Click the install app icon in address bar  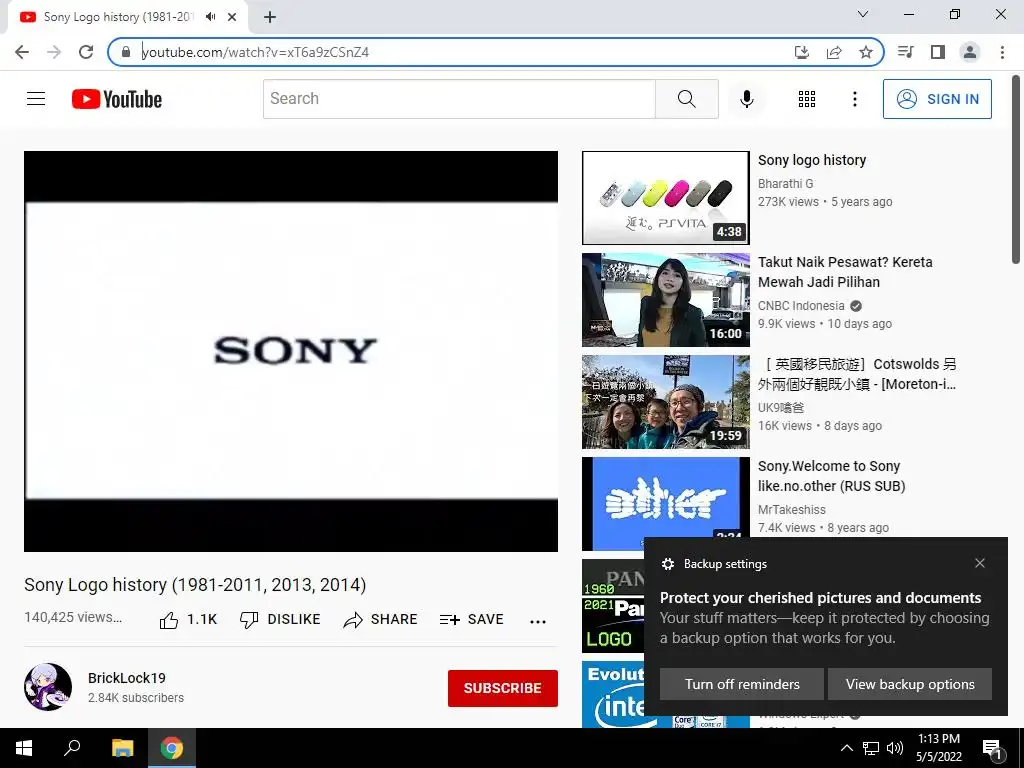801,52
